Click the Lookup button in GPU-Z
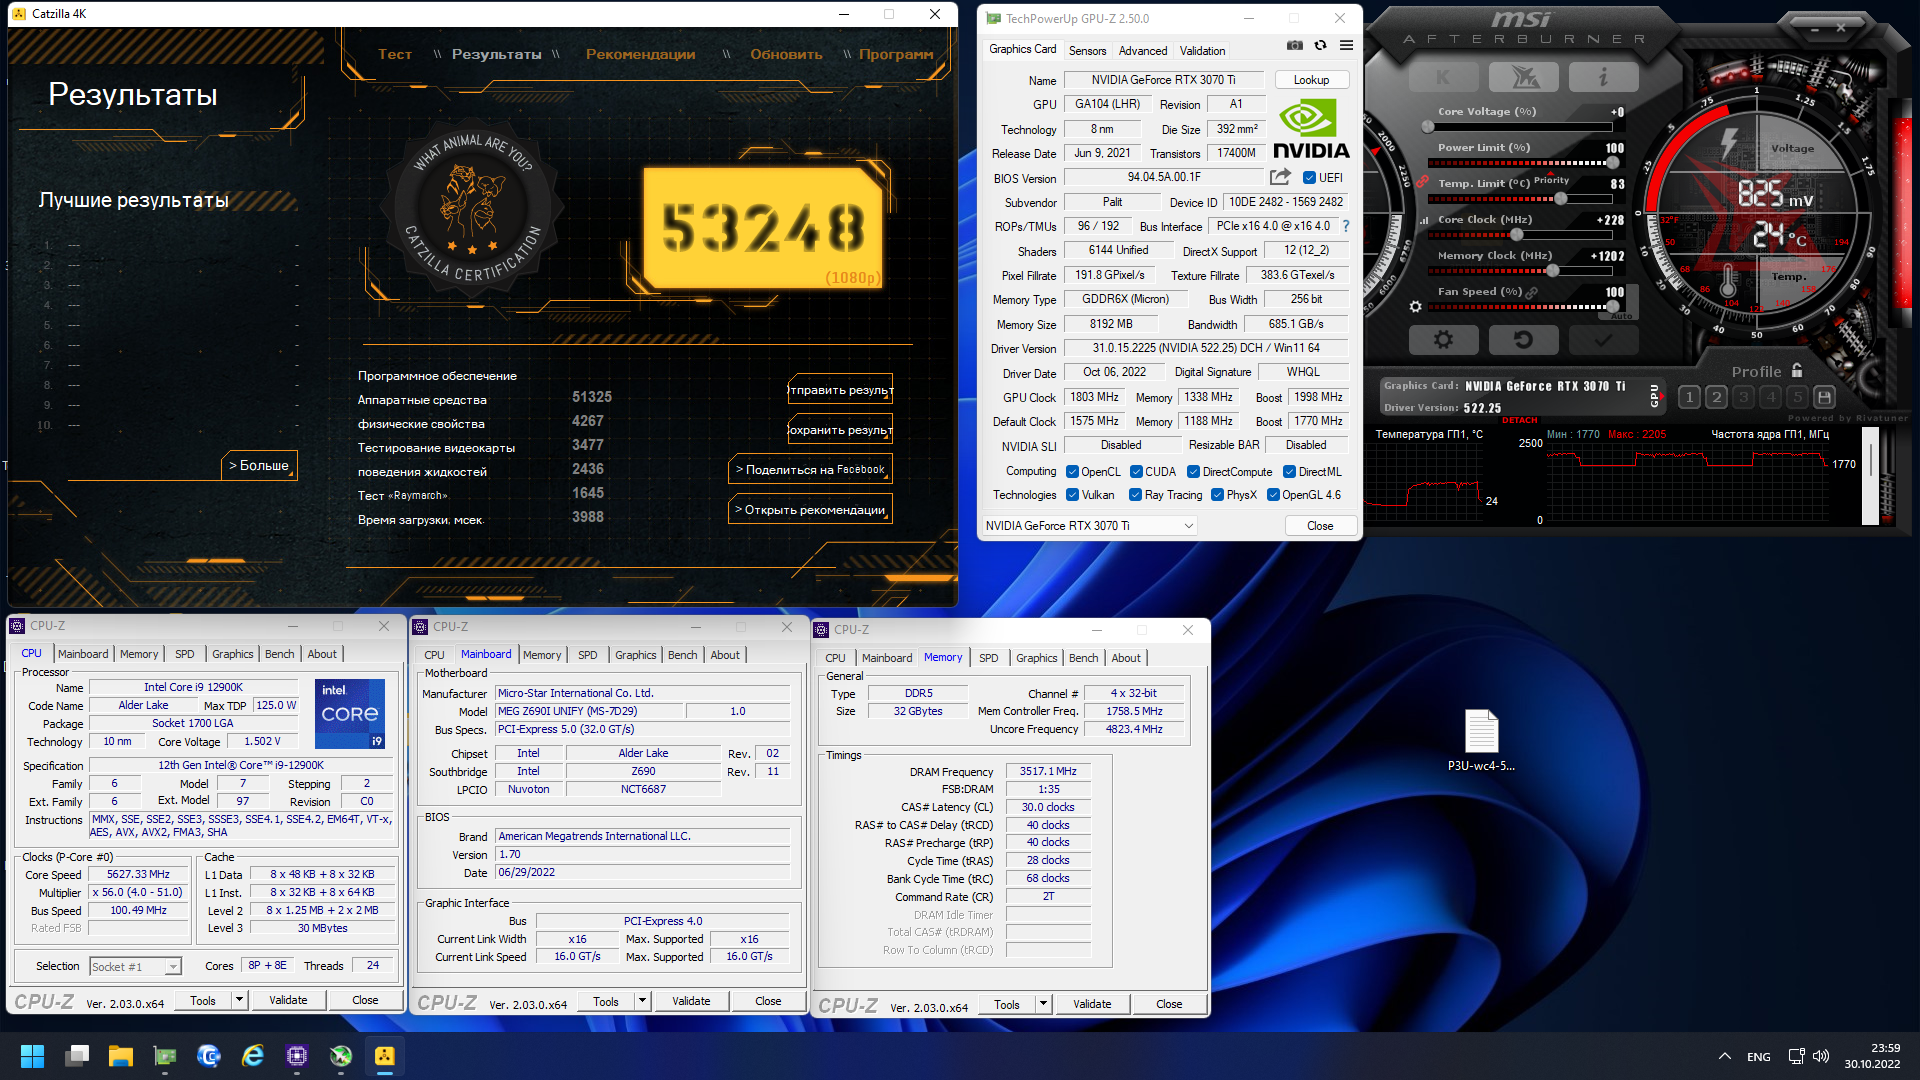The height and width of the screenshot is (1080, 1920). click(1311, 80)
